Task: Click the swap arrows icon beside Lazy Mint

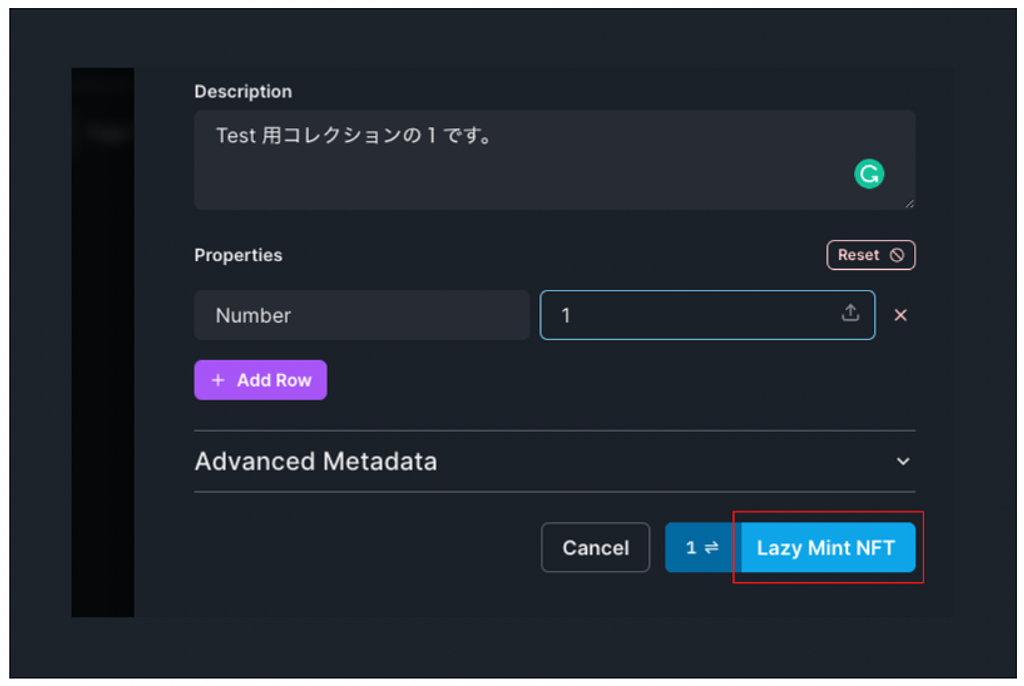Action: coord(711,548)
